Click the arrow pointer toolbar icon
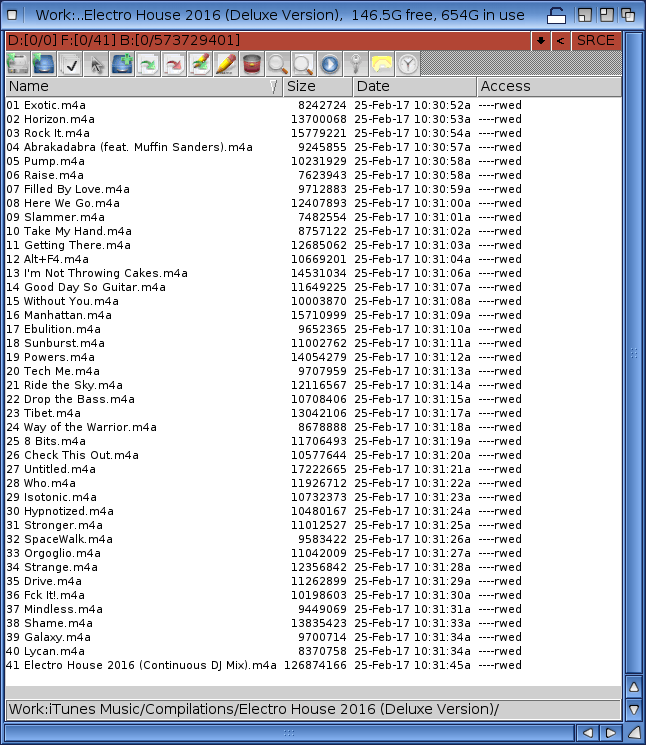Image resolution: width=646 pixels, height=745 pixels. (96, 64)
